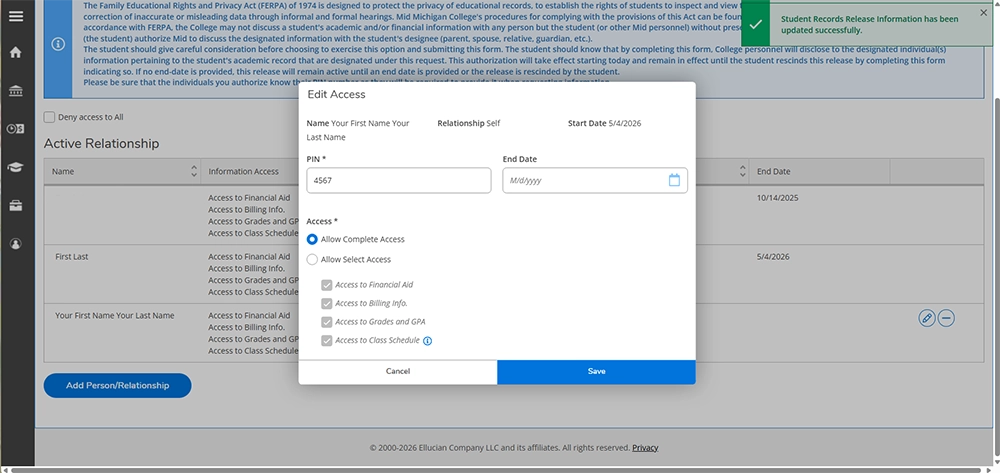
Task: Open the Financial Aid dollar-clock icon
Action: pos(16,129)
